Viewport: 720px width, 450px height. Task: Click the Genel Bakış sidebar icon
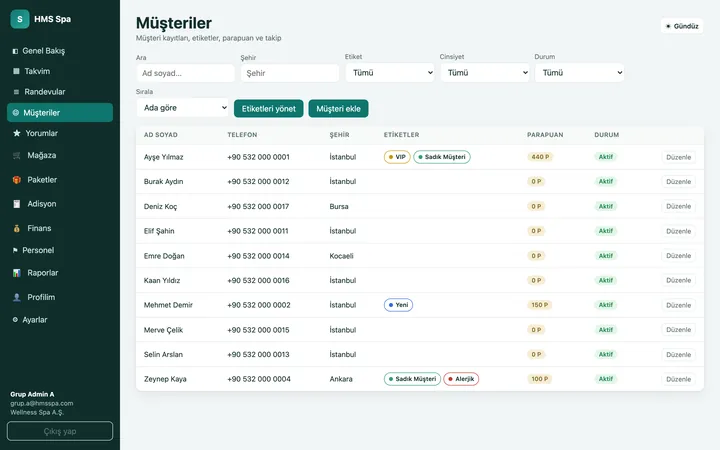click(x=15, y=51)
